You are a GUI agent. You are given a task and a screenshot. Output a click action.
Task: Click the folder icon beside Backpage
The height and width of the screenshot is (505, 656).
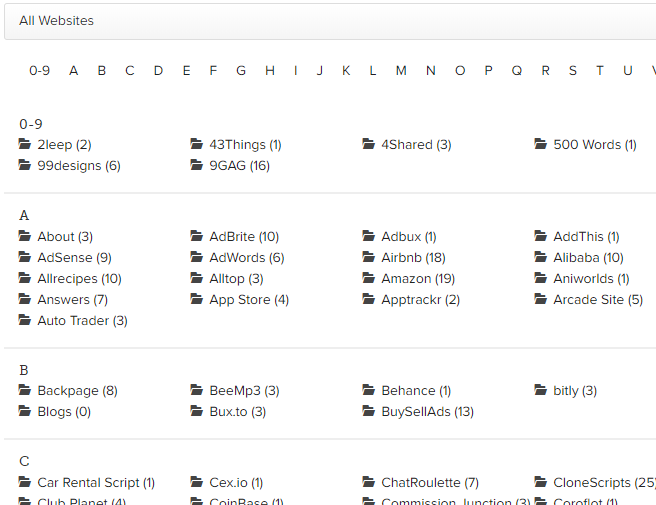pos(25,390)
